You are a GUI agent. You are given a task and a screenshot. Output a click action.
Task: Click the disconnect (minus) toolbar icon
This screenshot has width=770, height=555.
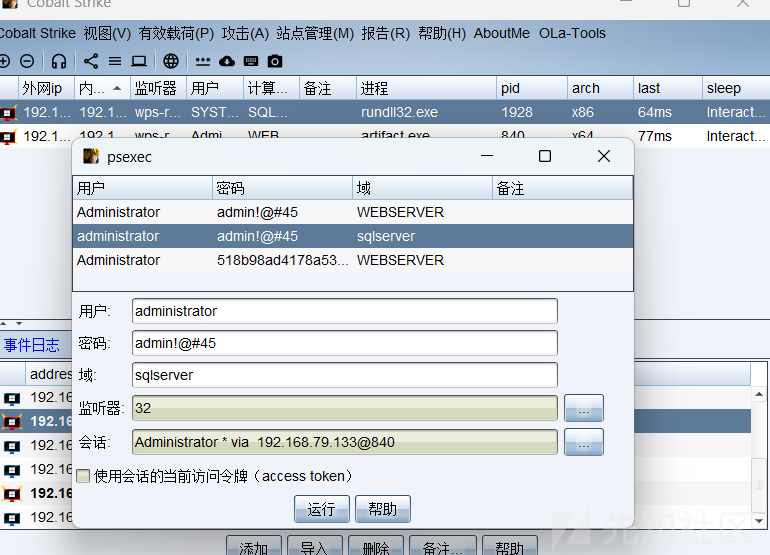coord(27,61)
